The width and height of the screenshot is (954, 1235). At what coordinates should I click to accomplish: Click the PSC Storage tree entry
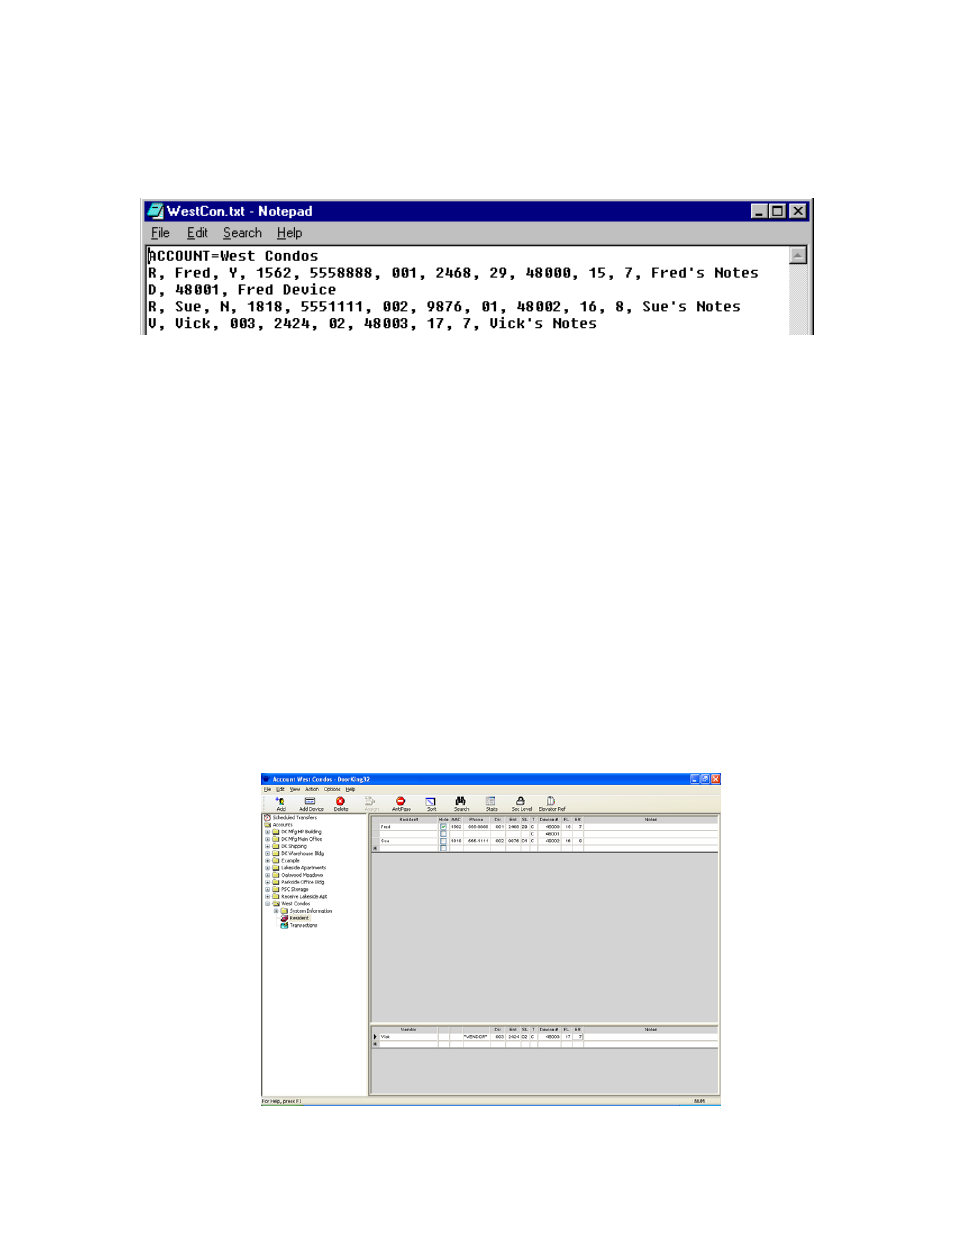pyautogui.click(x=294, y=889)
